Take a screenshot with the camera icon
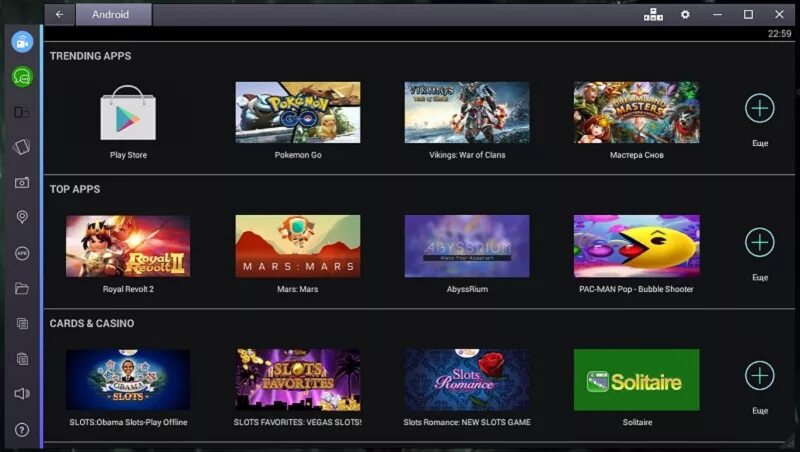800x452 pixels. [x=21, y=183]
